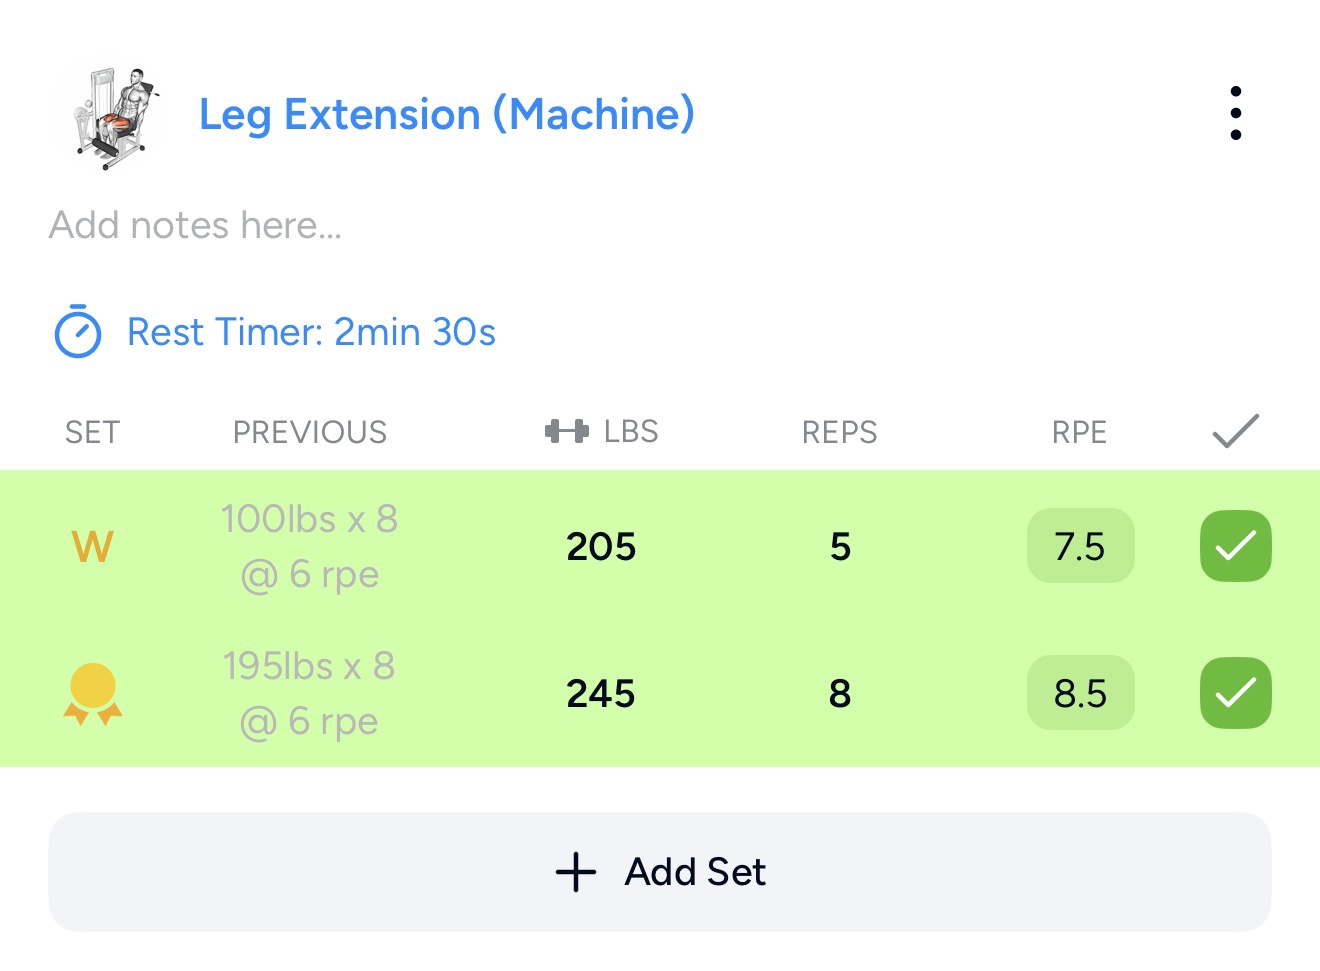The image size is (1320, 971).
Task: Tap the gold medal set badge
Action: (x=92, y=693)
